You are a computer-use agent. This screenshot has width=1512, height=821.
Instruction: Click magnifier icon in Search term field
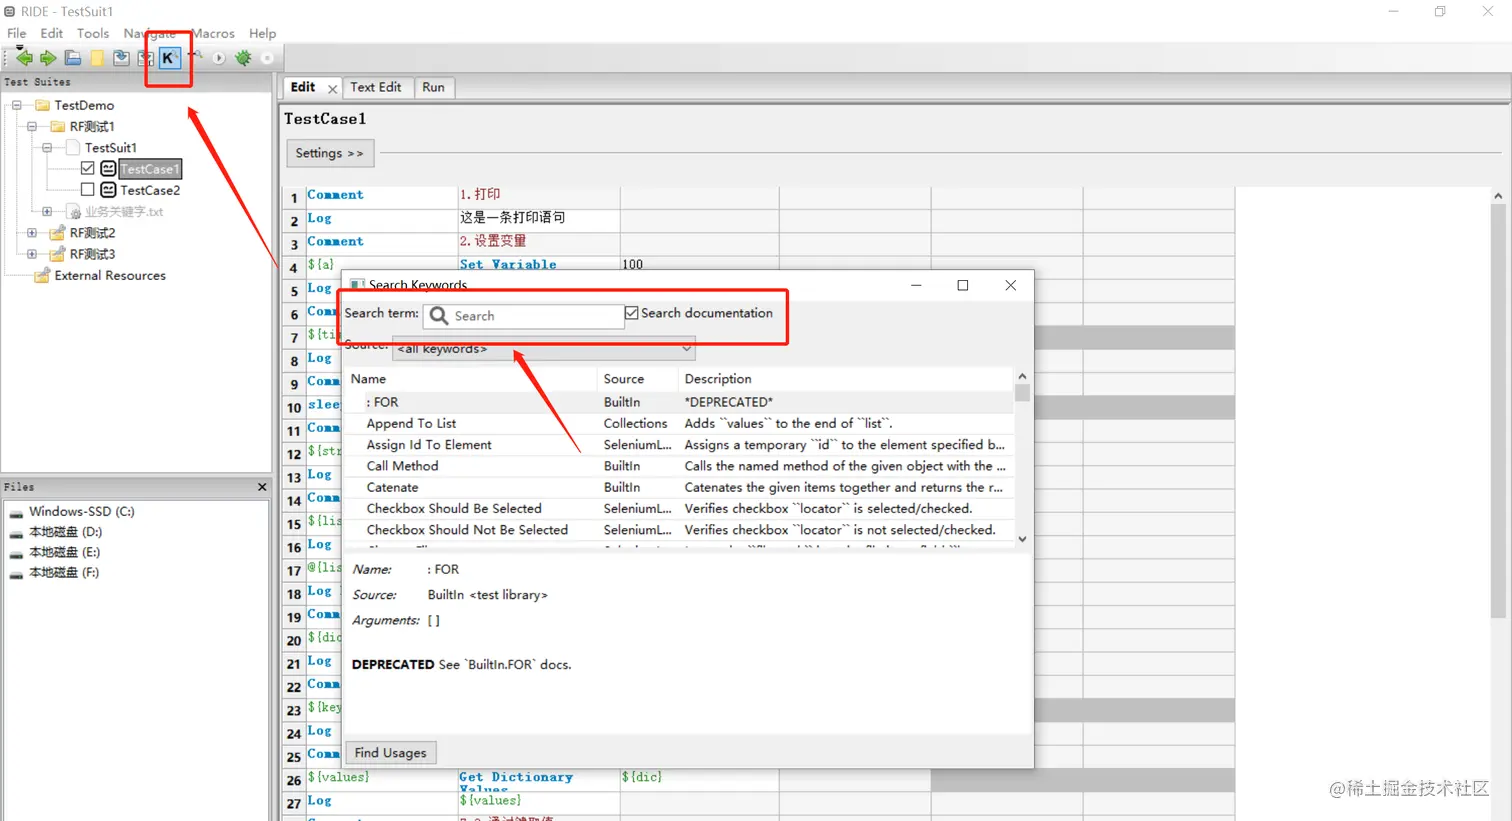point(438,316)
